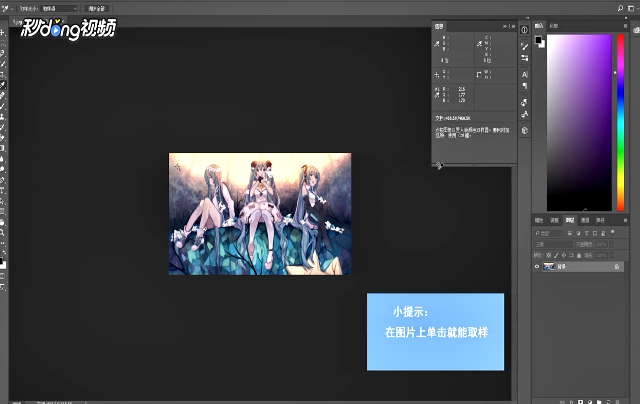Toggle the type layer filter icon
The image size is (640, 404).
tap(587, 233)
